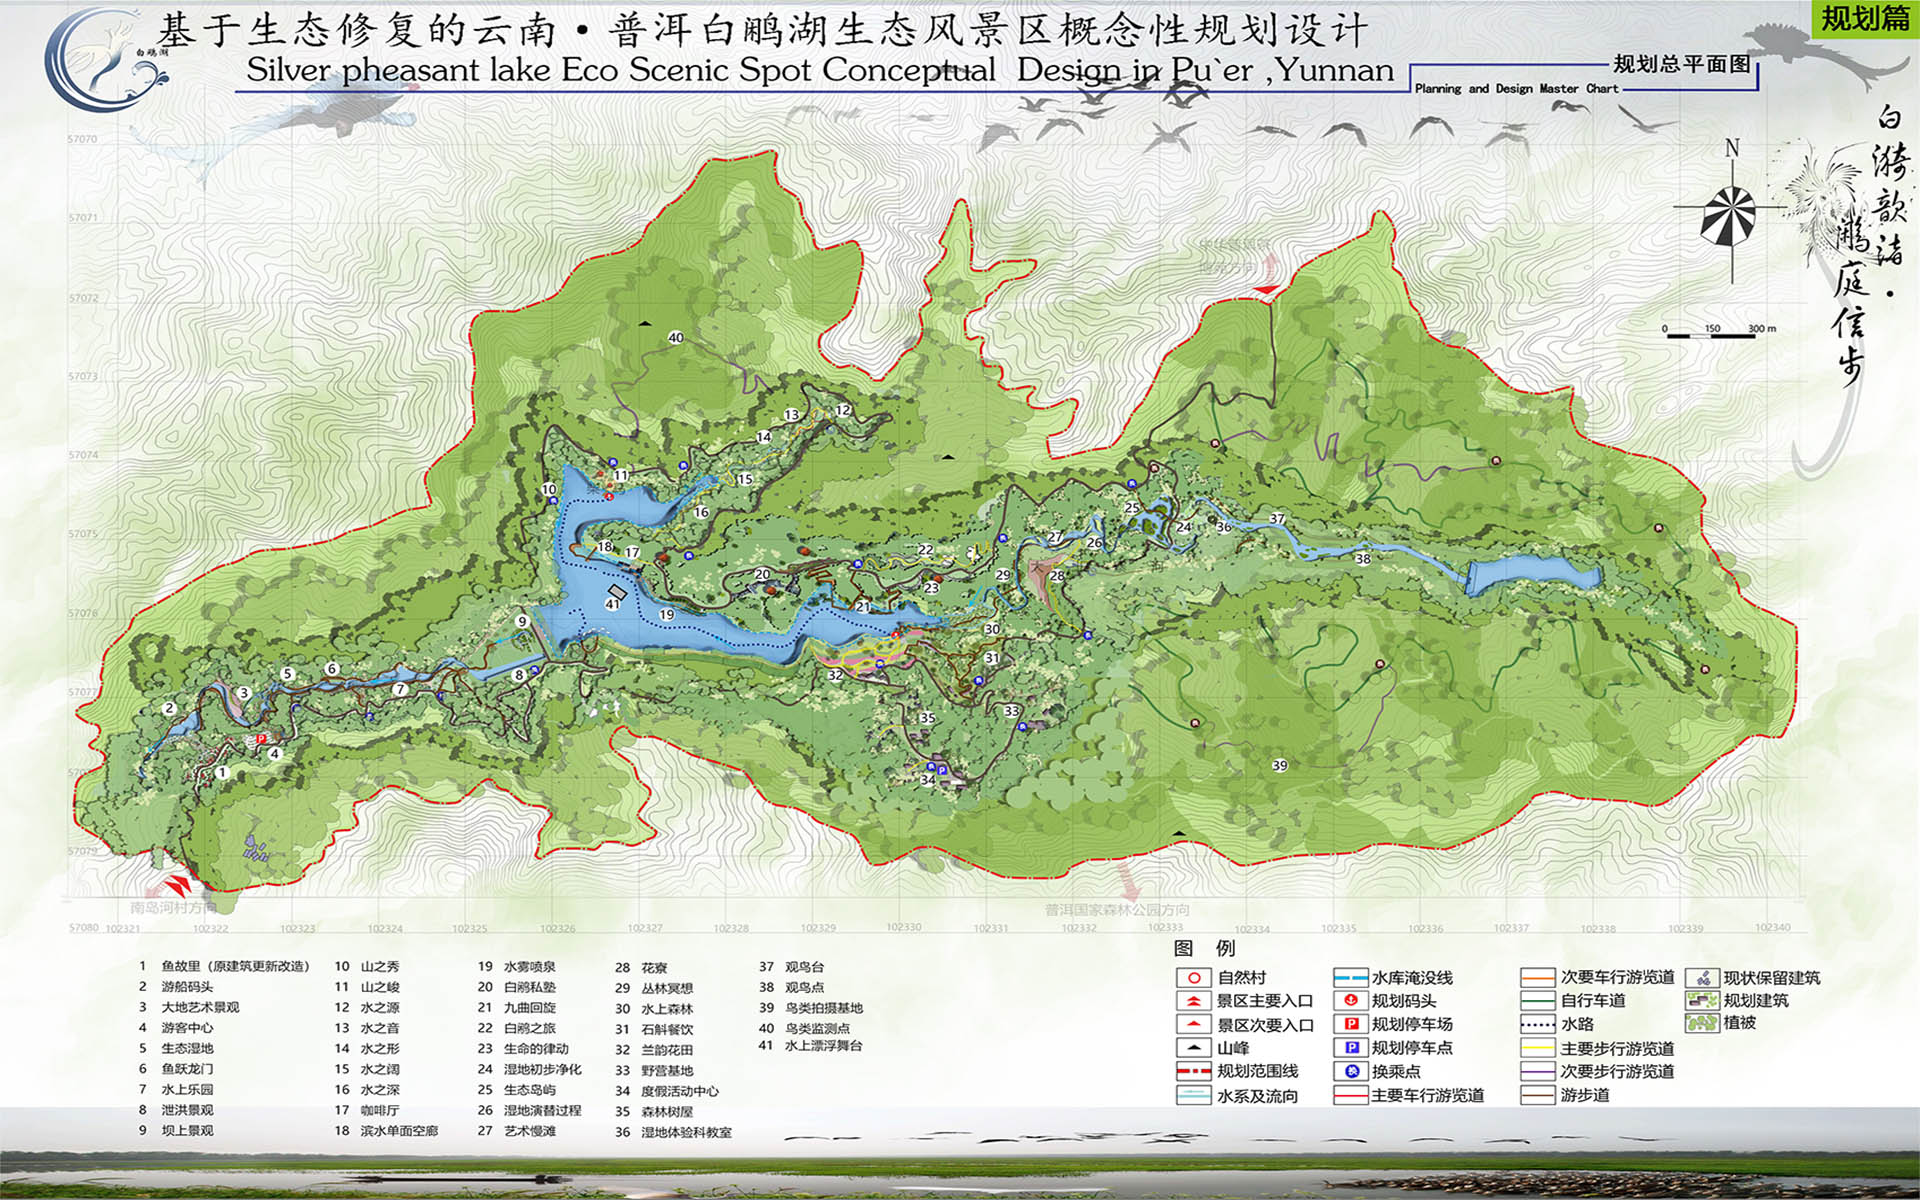
Task: Click the 植被 vegetation legend icon
Action: (x=1702, y=1023)
